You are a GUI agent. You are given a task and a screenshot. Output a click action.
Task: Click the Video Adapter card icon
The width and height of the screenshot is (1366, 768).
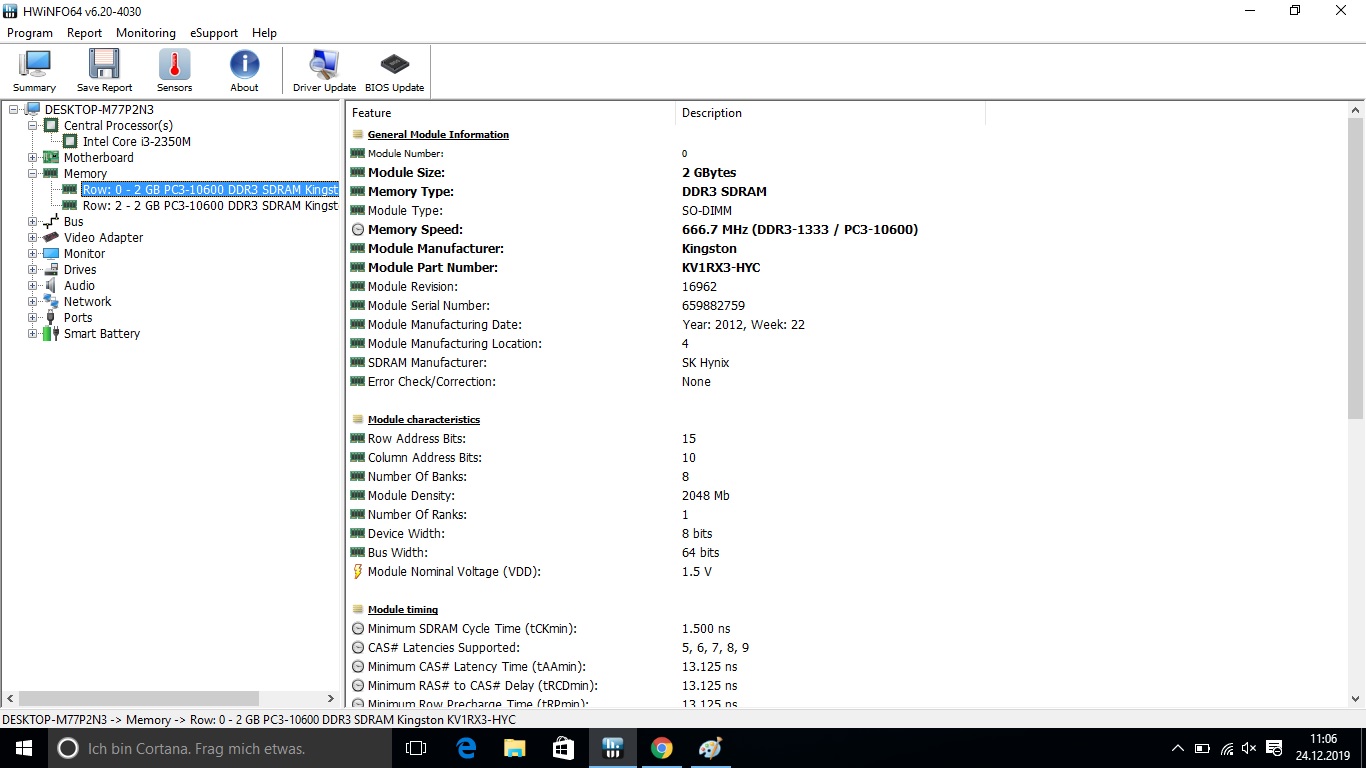pos(51,237)
